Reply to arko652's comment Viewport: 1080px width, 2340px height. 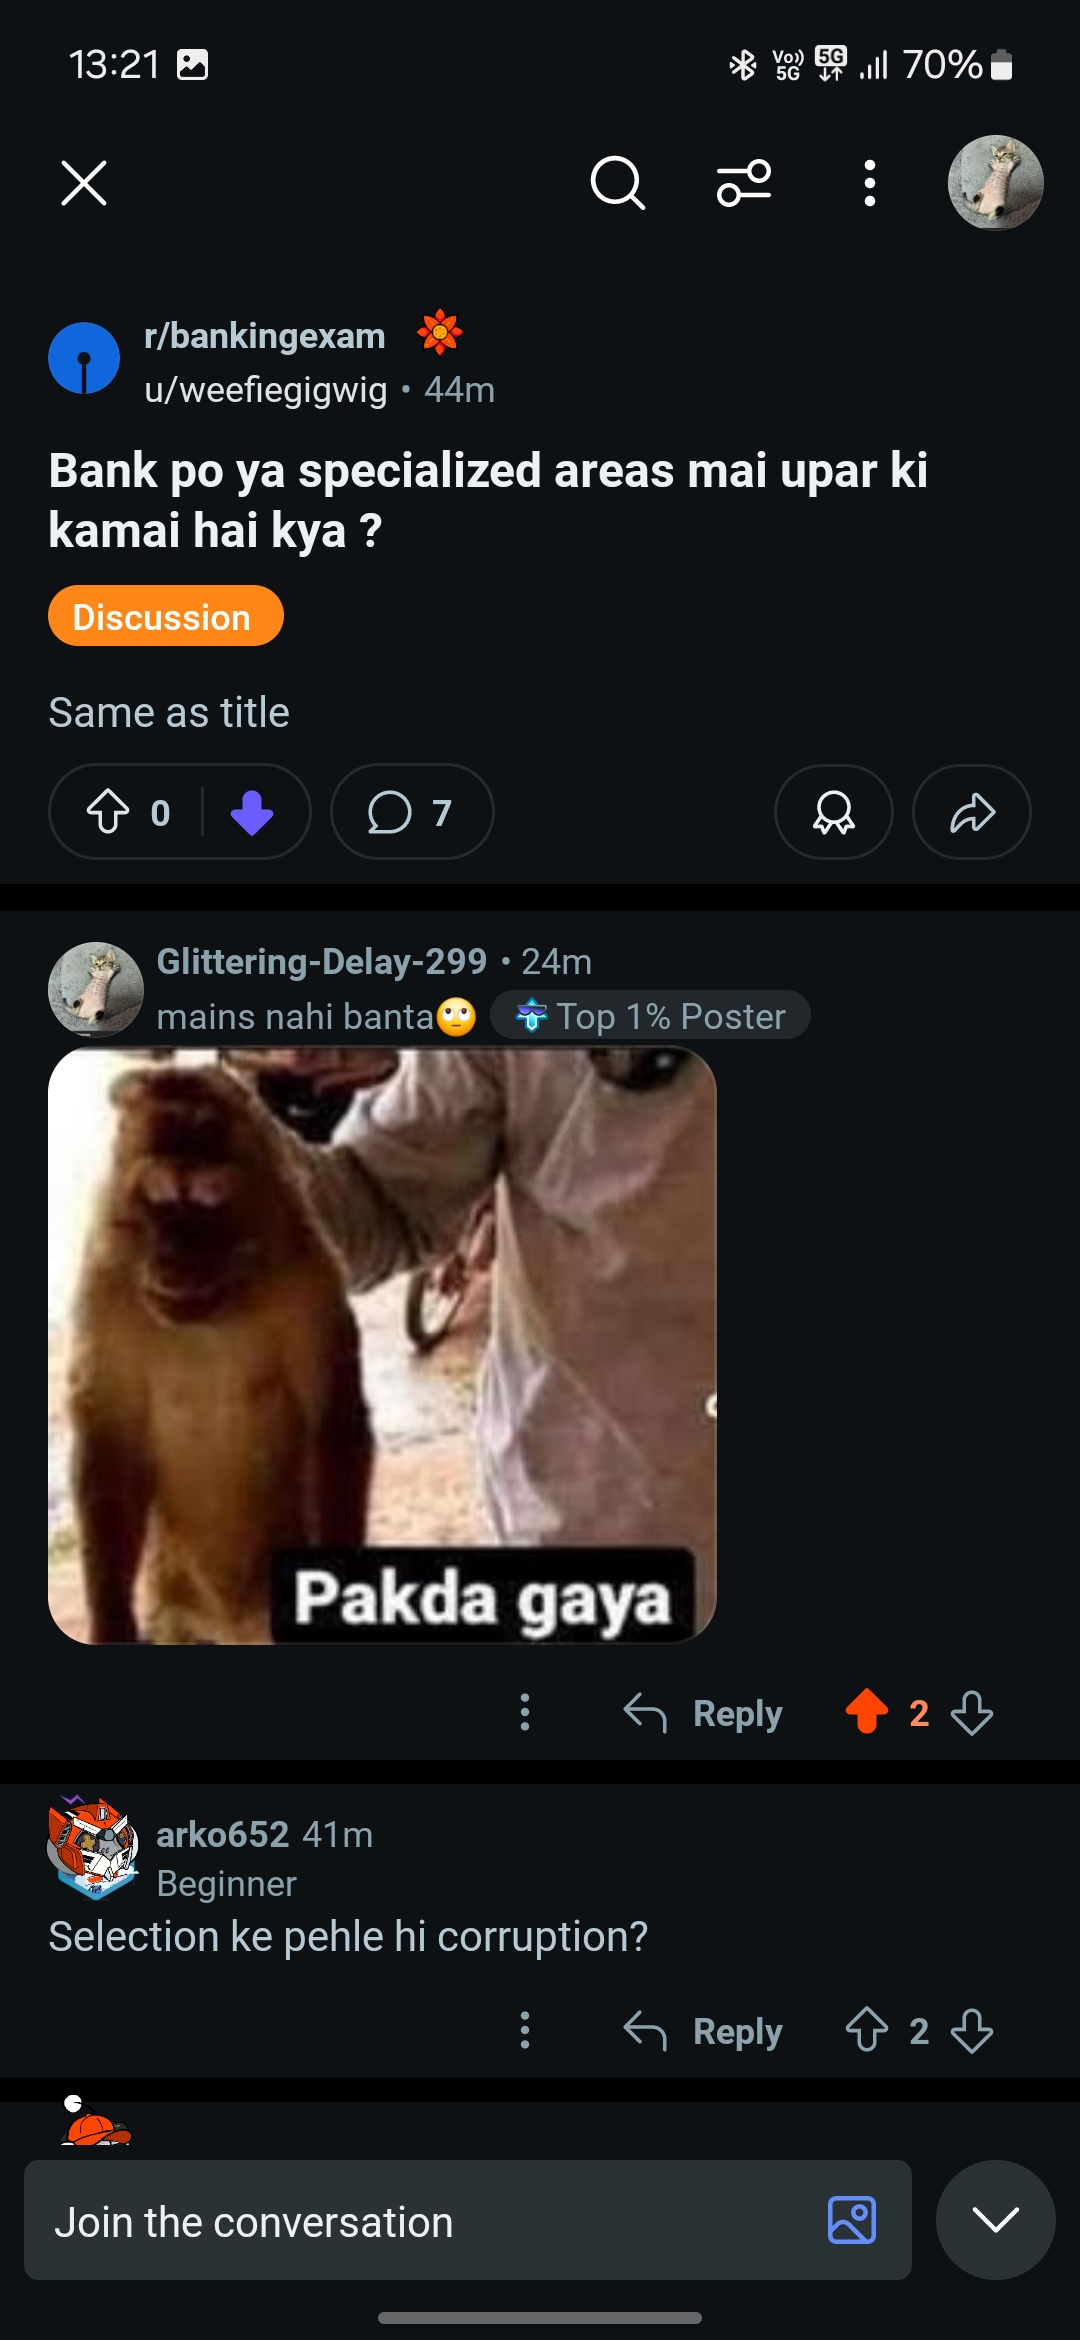tap(703, 2031)
